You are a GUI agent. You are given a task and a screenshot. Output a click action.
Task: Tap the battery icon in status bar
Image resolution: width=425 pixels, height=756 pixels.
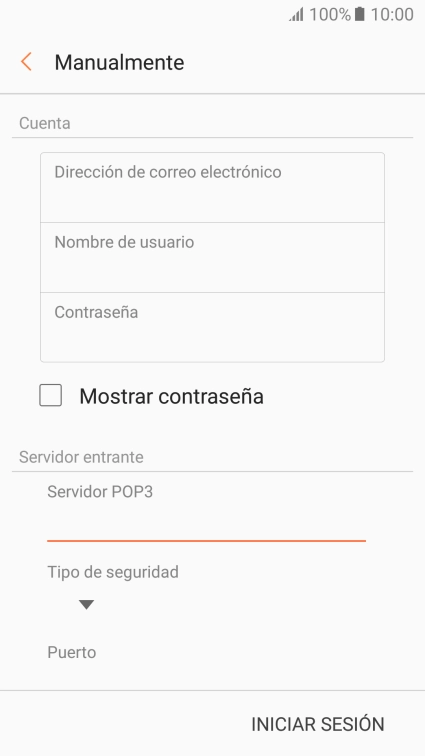[359, 14]
